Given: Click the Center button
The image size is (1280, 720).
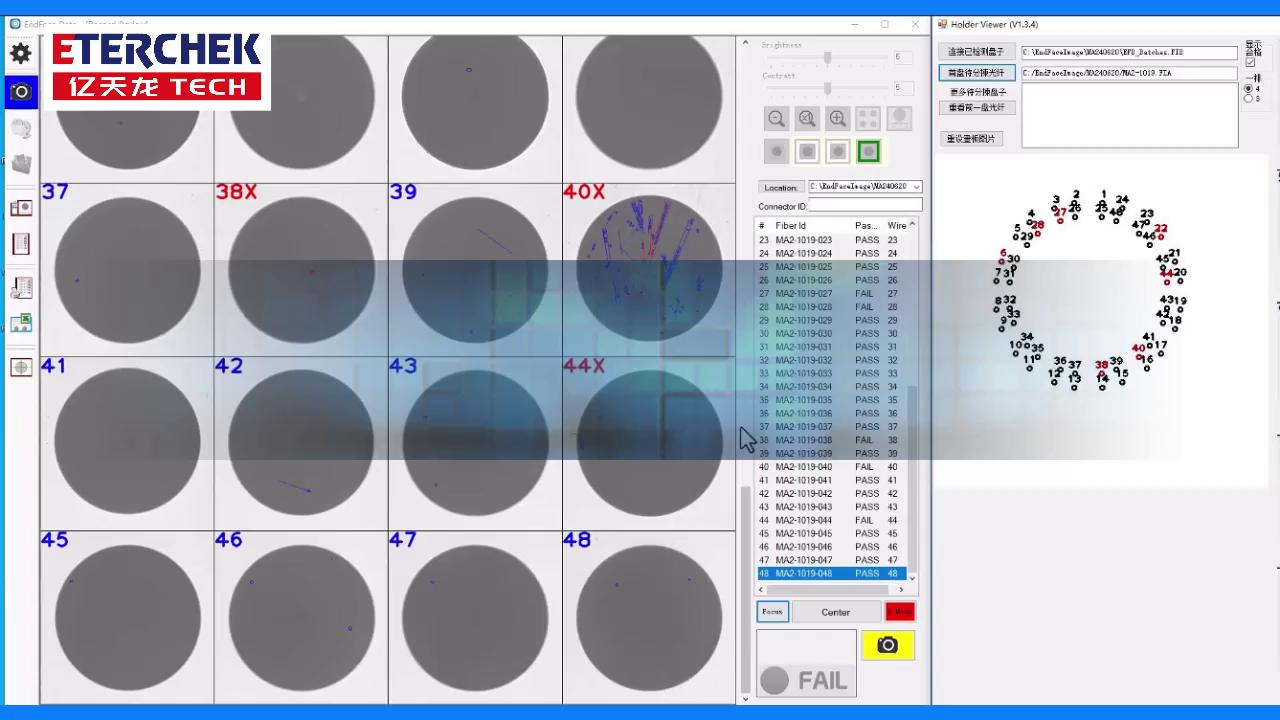Looking at the screenshot, I should pyautogui.click(x=836, y=612).
